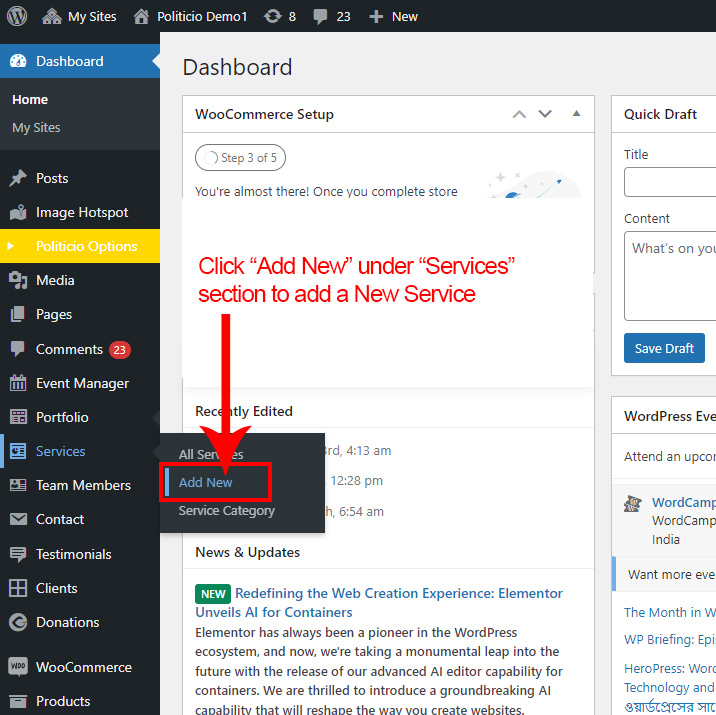The width and height of the screenshot is (716, 715).
Task: Click the comments bubble icon showing 23
Action: pos(320,17)
